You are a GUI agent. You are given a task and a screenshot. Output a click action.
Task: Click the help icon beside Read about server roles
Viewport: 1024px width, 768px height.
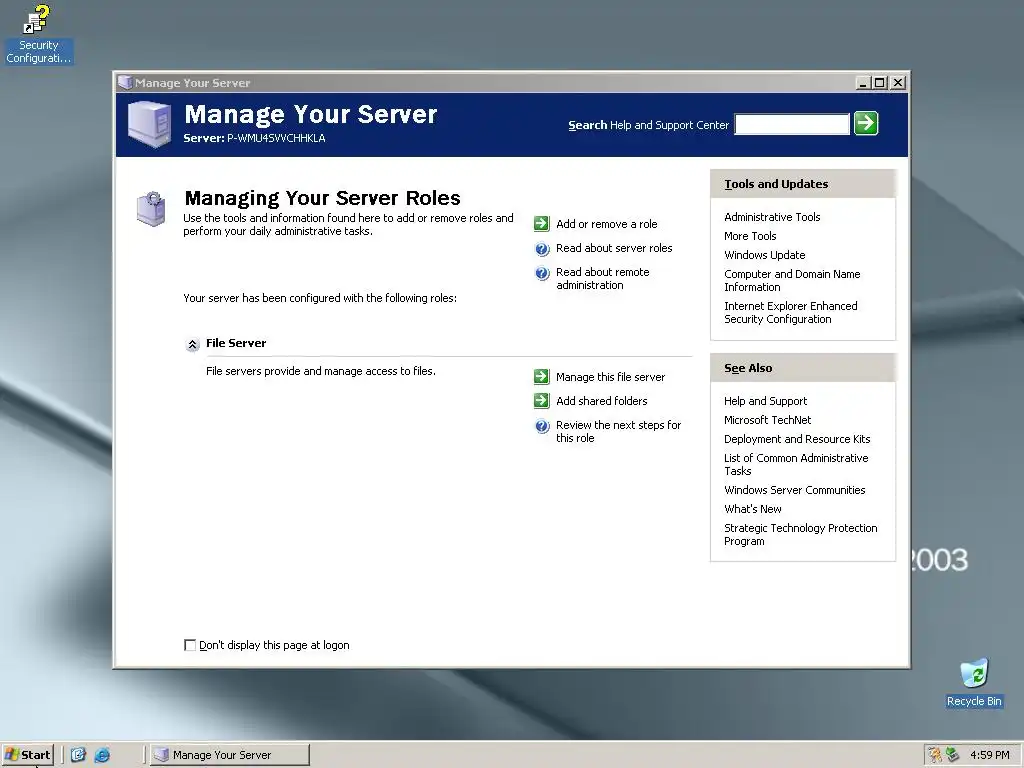pyautogui.click(x=542, y=249)
